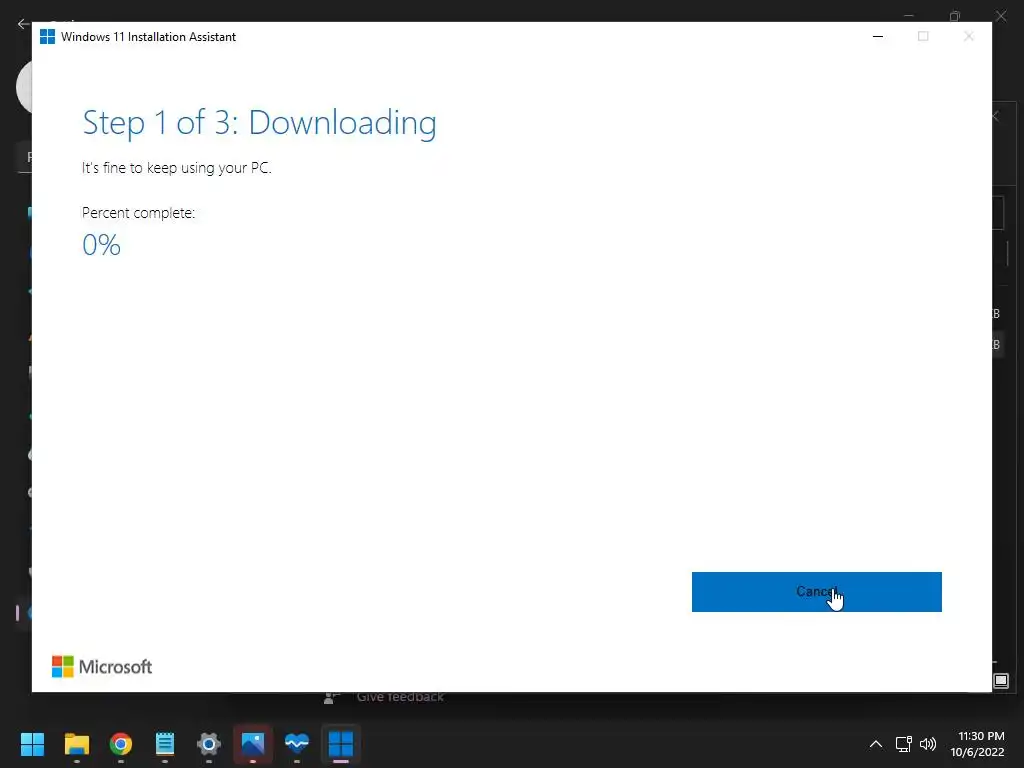Click the Give feedback link in the background window
The height and width of the screenshot is (768, 1024).
point(400,697)
